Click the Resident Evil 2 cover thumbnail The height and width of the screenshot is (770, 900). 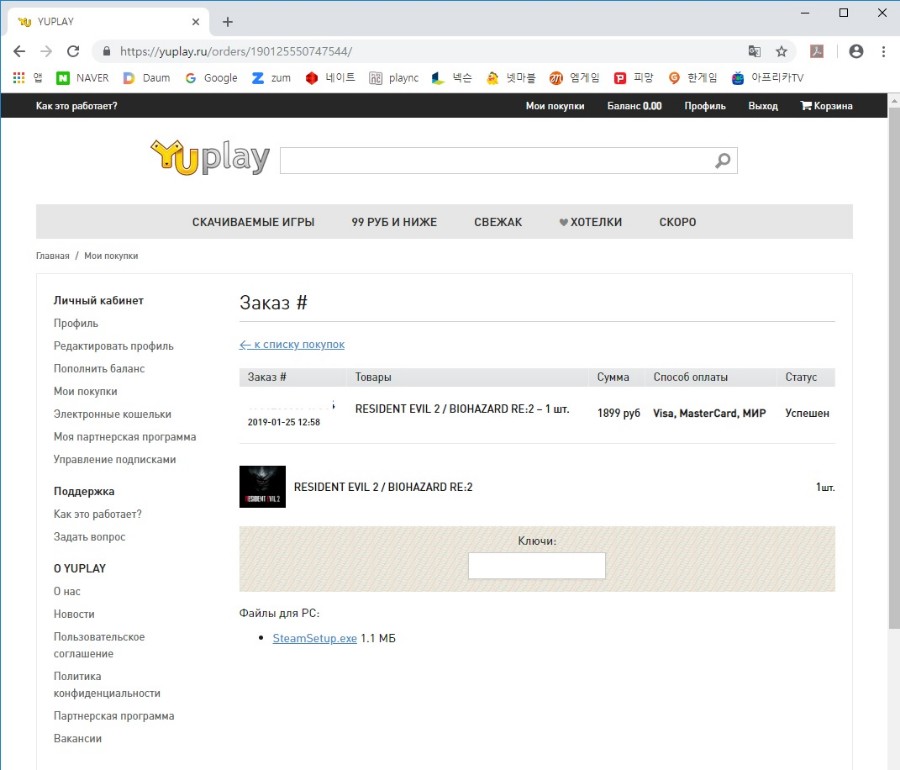pos(262,487)
